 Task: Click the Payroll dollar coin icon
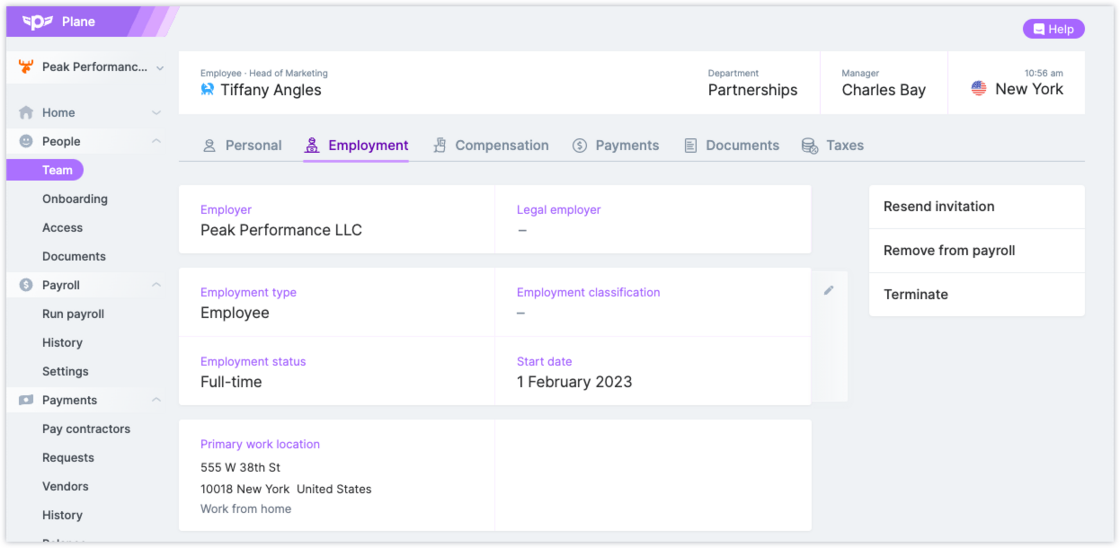coord(26,285)
